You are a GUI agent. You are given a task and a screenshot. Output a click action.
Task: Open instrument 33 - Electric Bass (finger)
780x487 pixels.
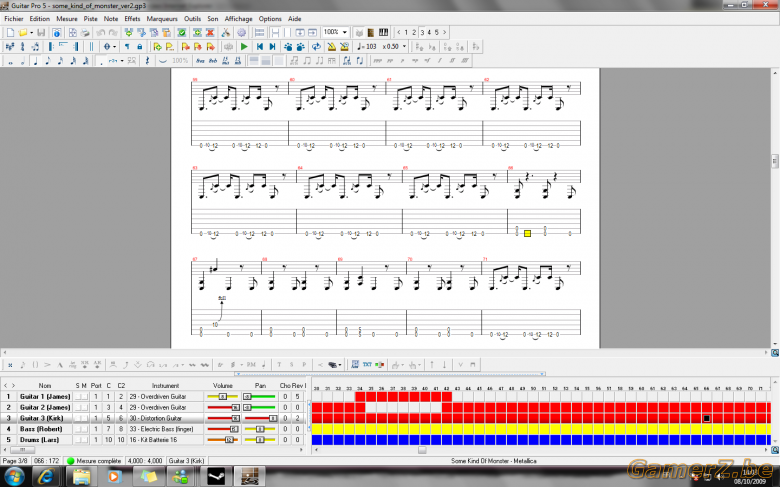coord(161,429)
